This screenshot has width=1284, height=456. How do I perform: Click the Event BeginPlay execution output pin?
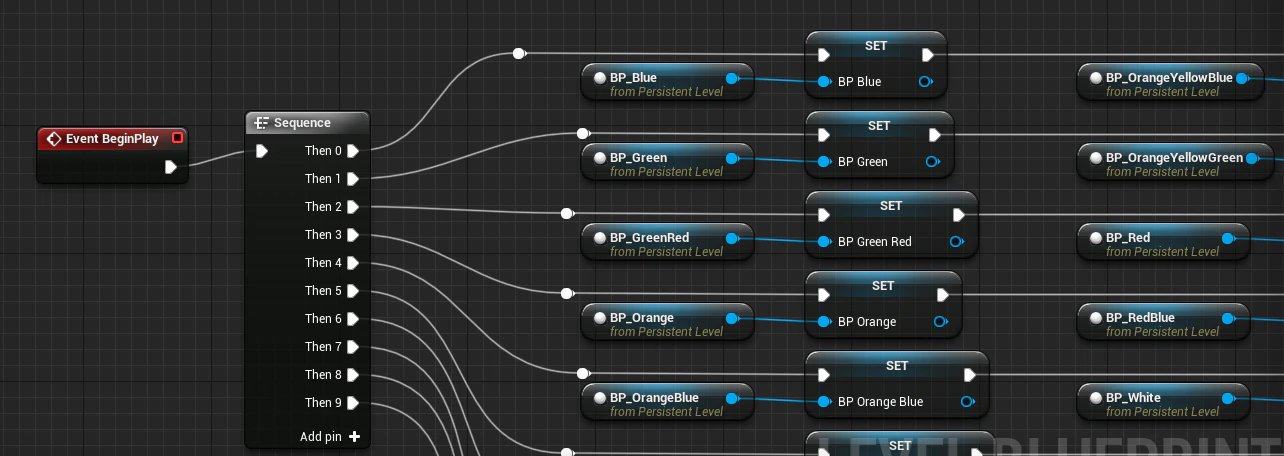pyautogui.click(x=171, y=167)
